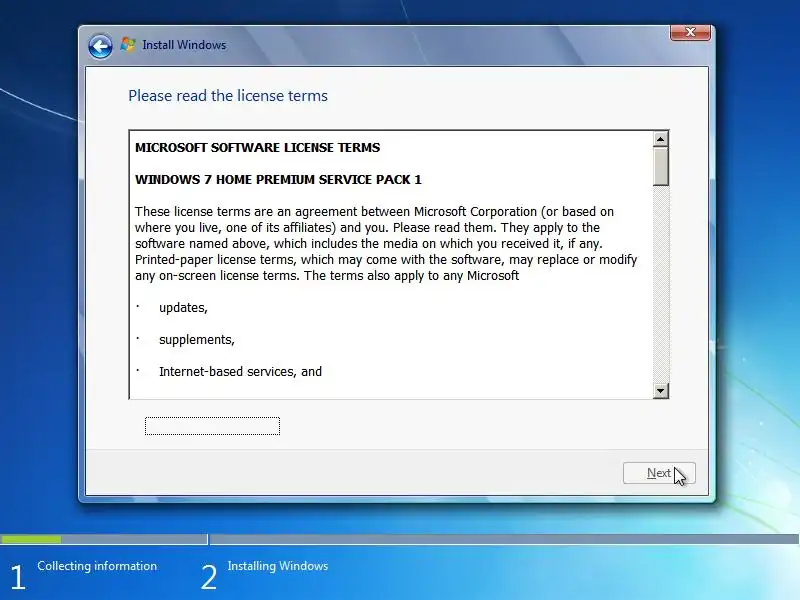Go back using the blue arrow button
Screen dimensions: 800x600
click(x=100, y=46)
